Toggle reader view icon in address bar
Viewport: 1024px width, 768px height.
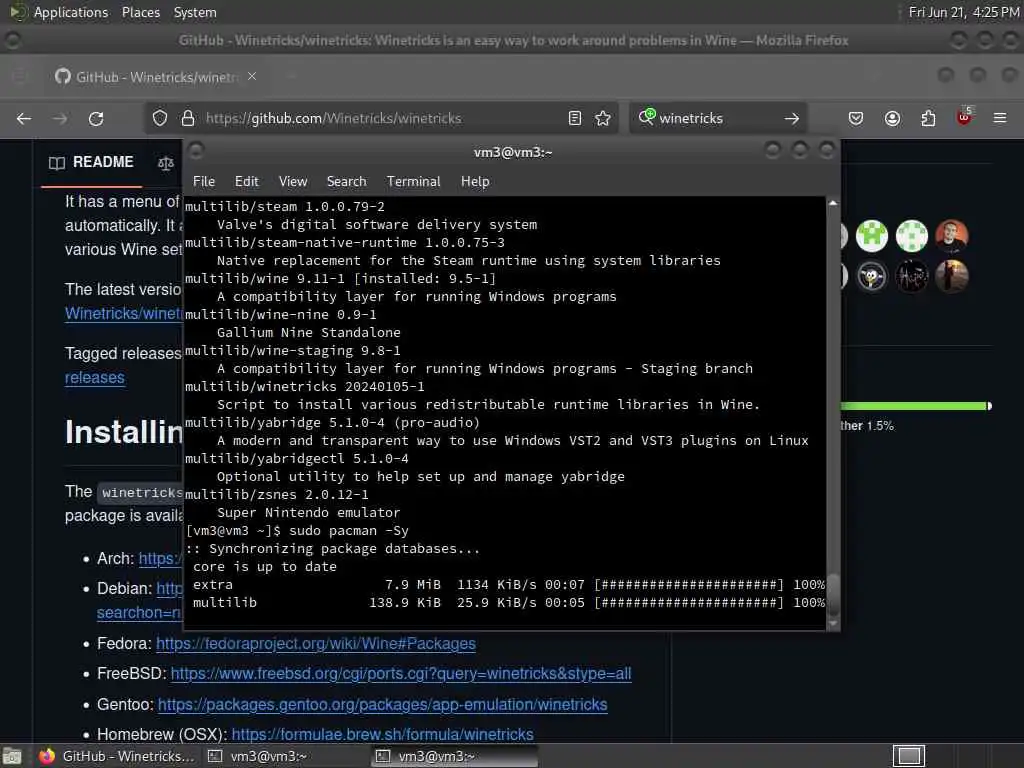click(575, 118)
